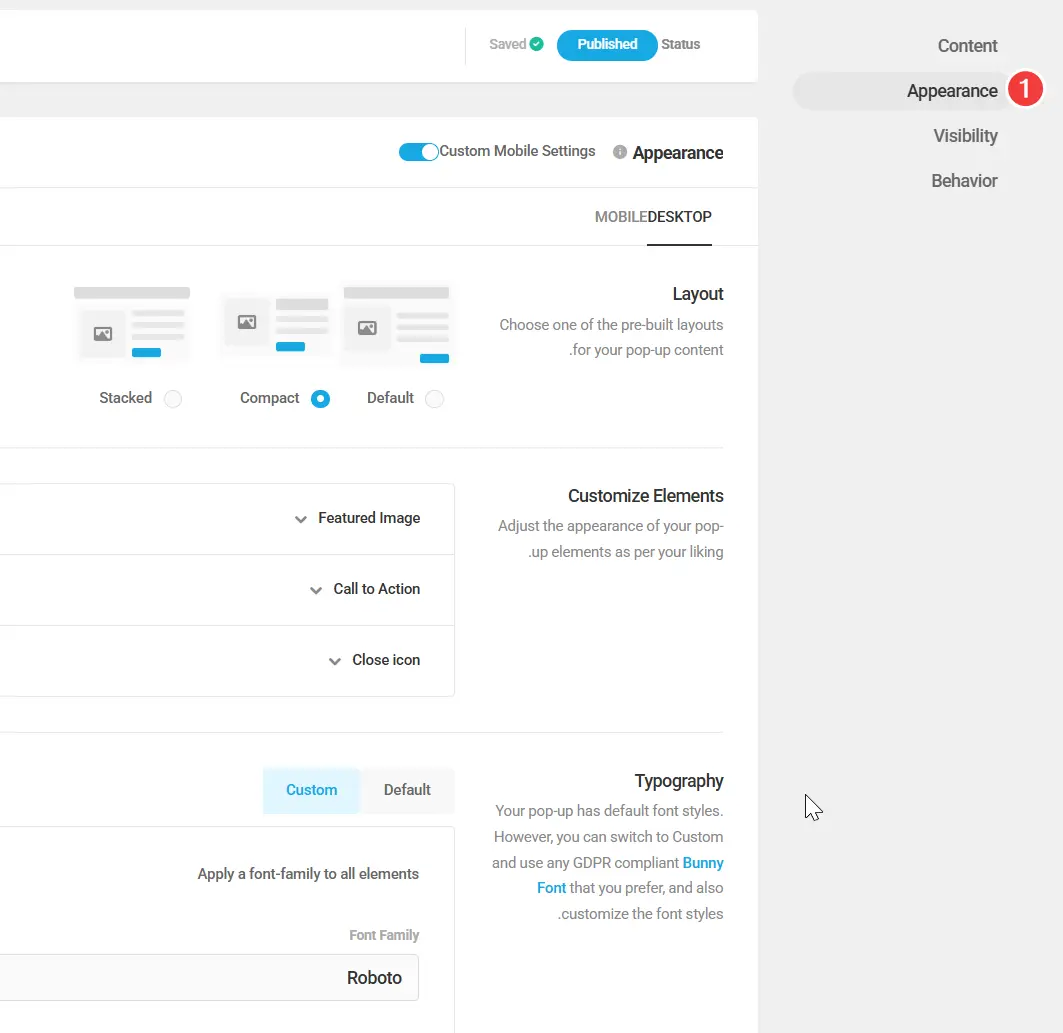Image resolution: width=1063 pixels, height=1033 pixels.
Task: Click the Typography section heading
Action: pyautogui.click(x=679, y=781)
